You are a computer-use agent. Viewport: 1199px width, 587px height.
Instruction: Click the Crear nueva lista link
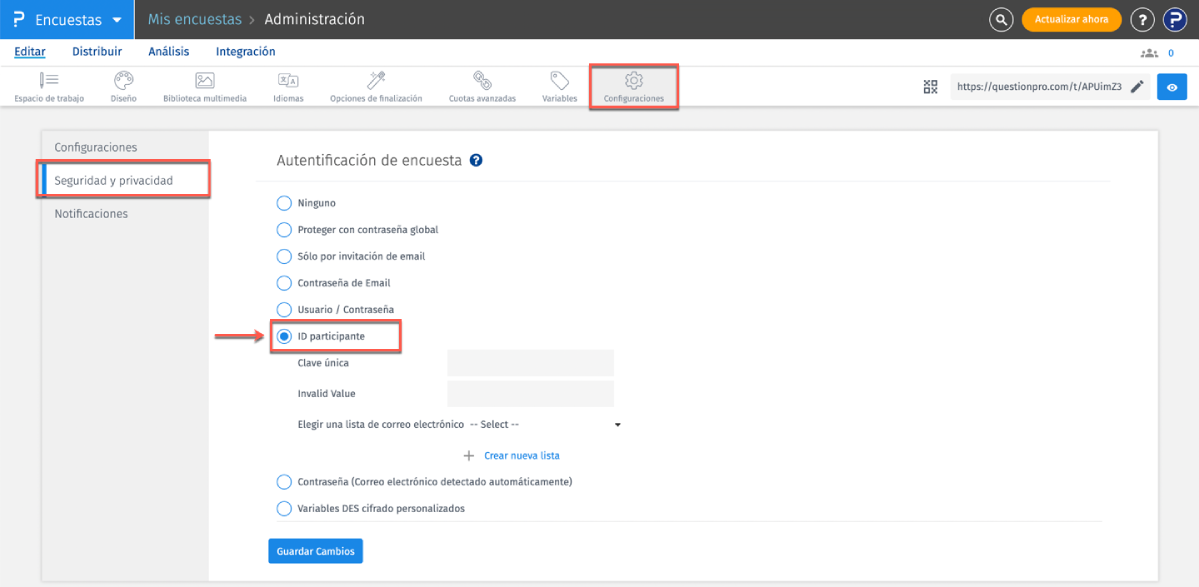click(x=521, y=456)
